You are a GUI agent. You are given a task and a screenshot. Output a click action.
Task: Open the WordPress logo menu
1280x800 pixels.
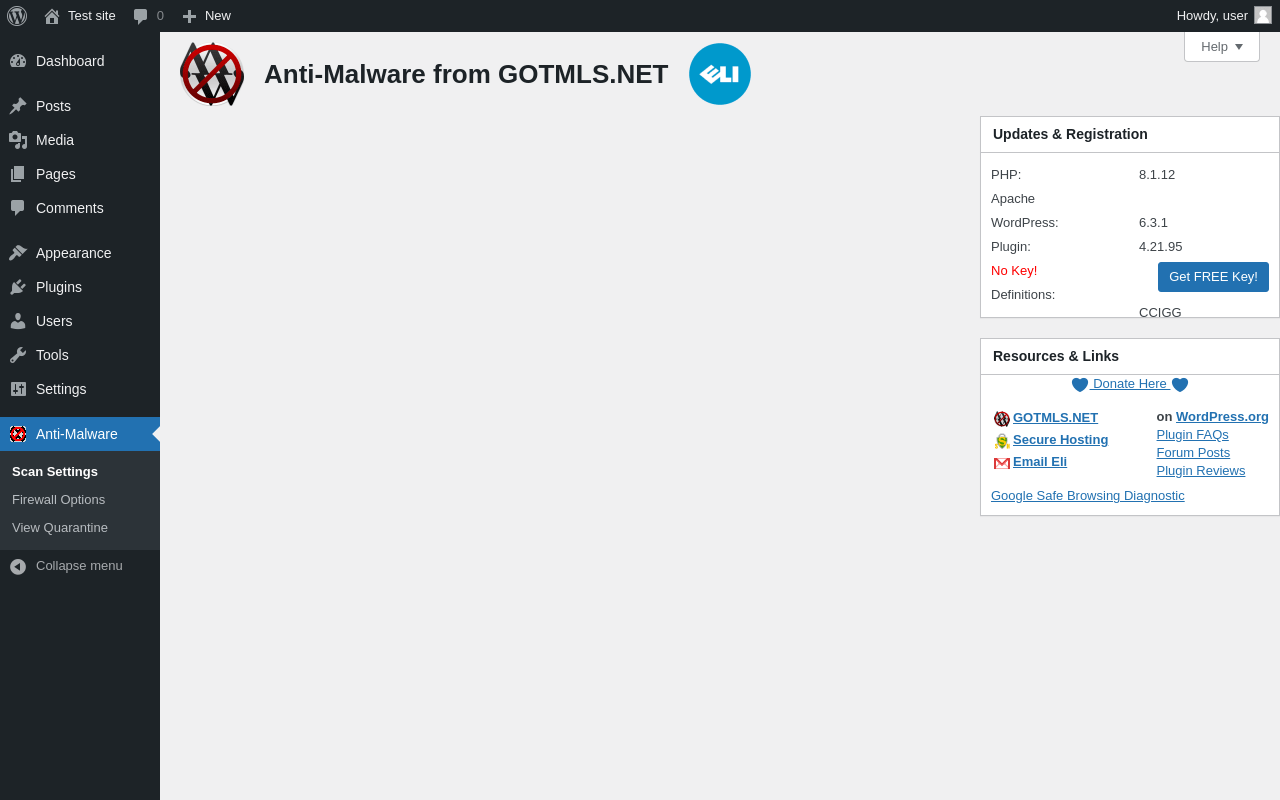pos(17,16)
